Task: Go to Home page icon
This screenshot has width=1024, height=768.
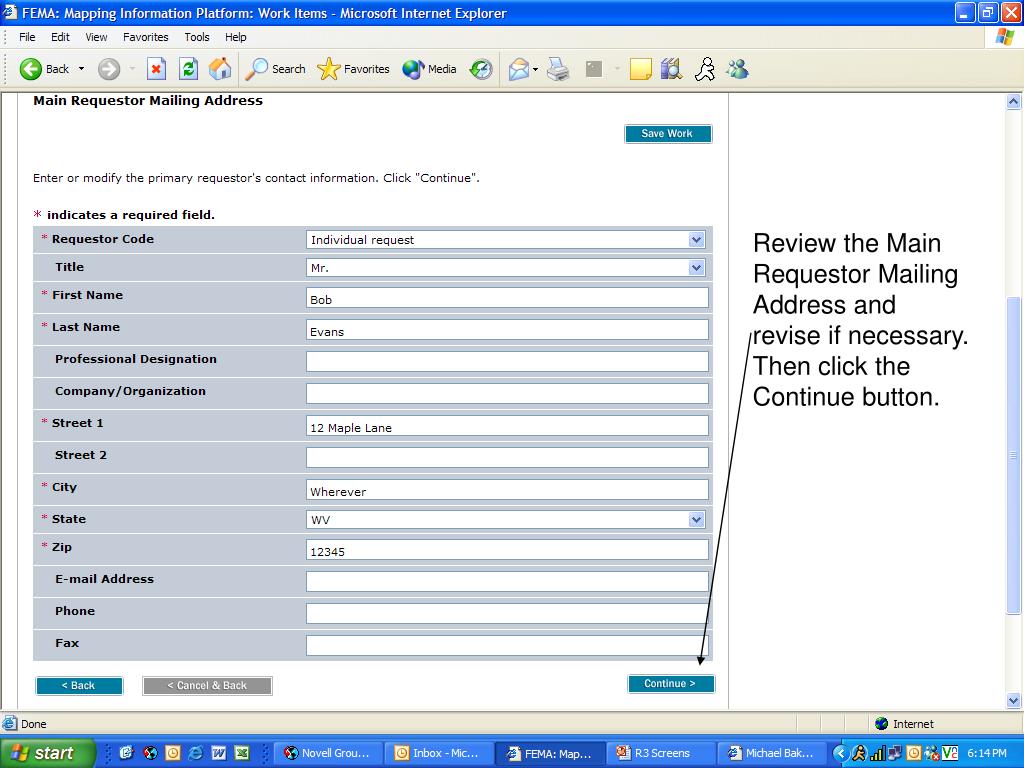Action: pos(220,69)
